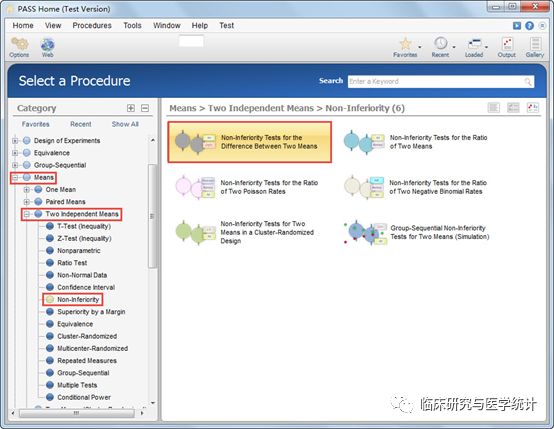This screenshot has width=554, height=429.
Task: Open Group-Sequential Non-Inferiority Tests (Simulation)
Action: point(416,232)
